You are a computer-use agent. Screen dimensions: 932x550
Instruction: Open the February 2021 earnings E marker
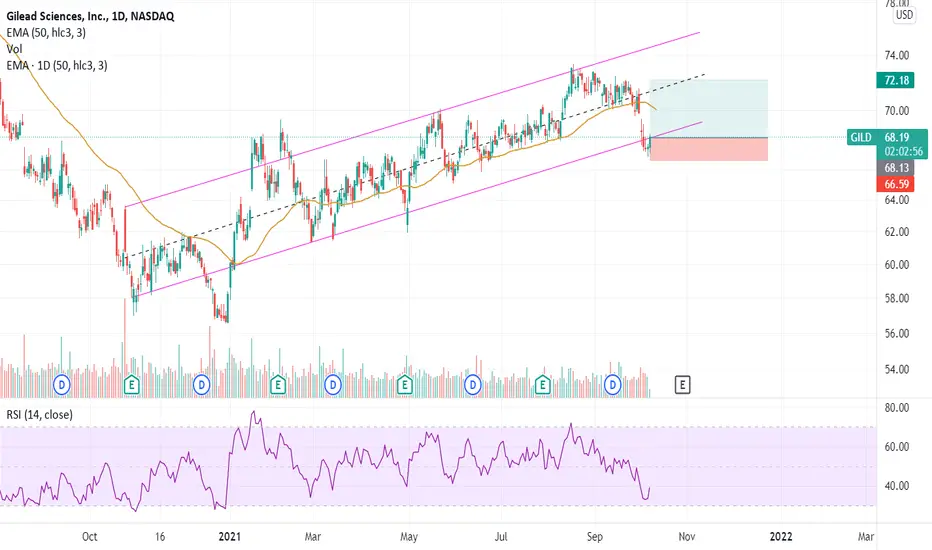pyautogui.click(x=278, y=385)
